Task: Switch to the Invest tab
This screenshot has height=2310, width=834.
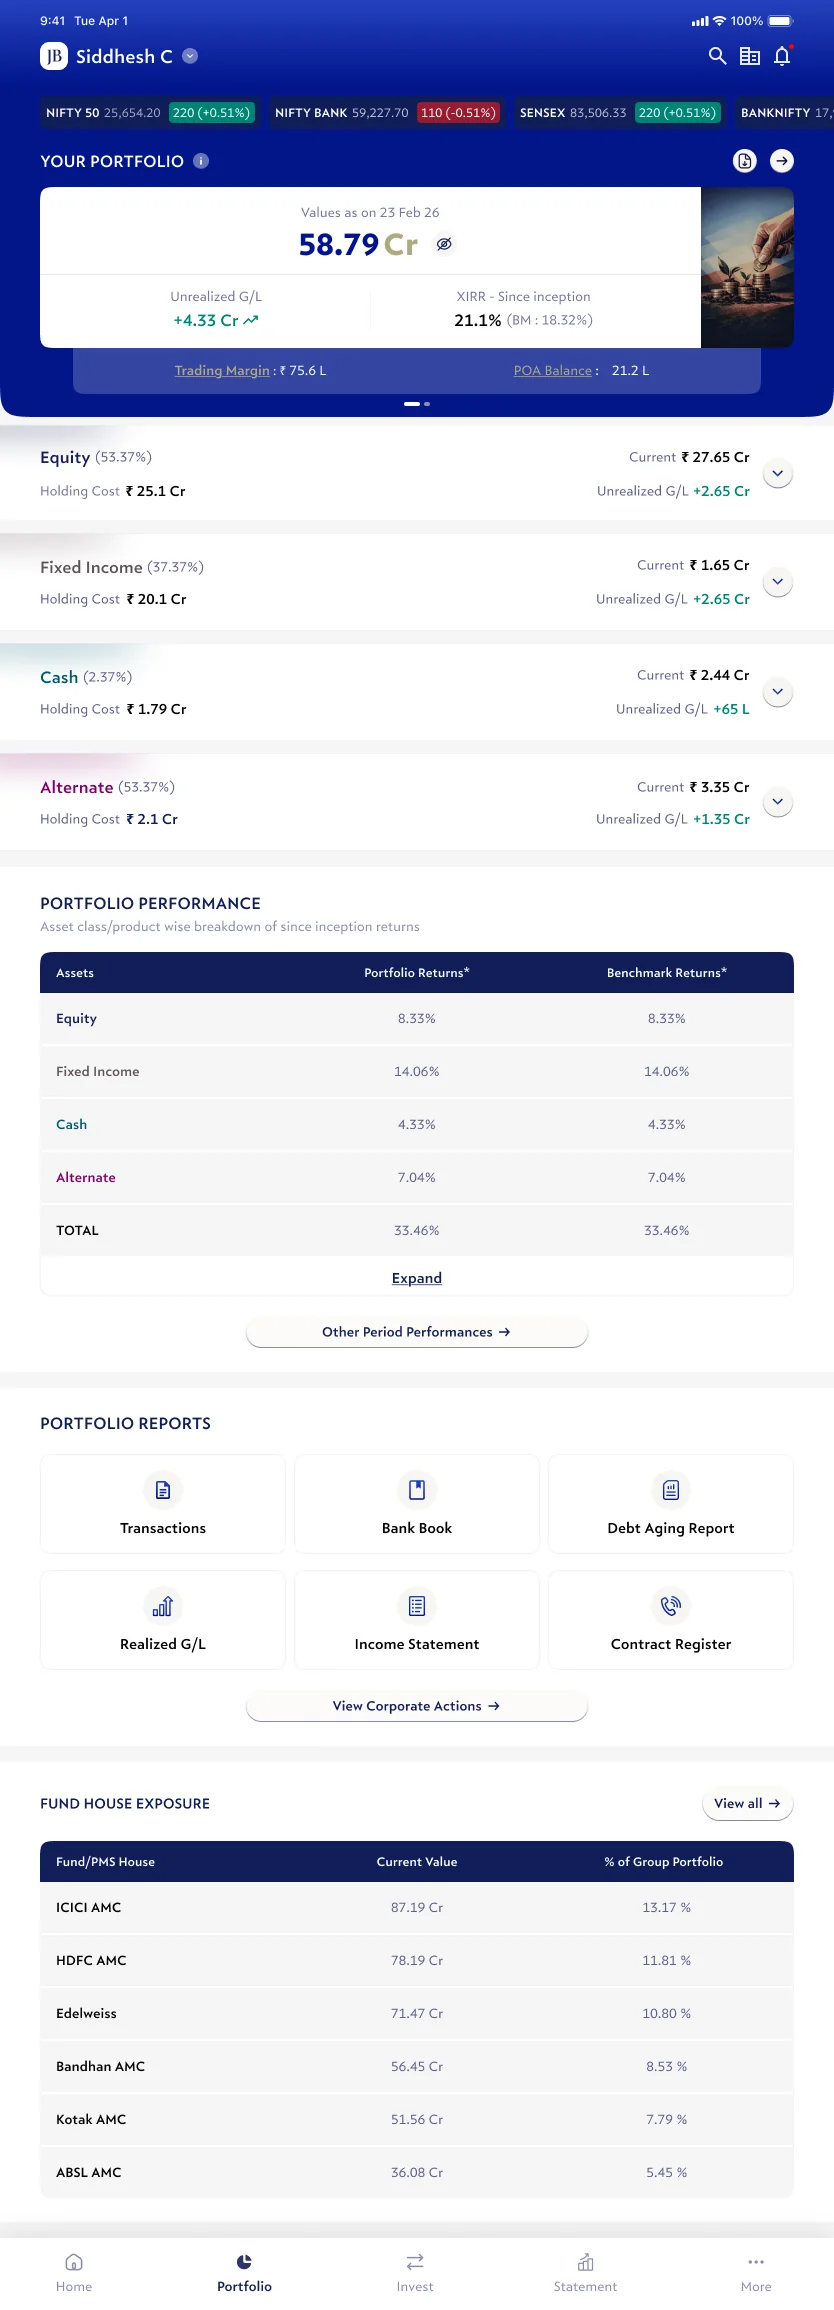Action: (415, 2273)
